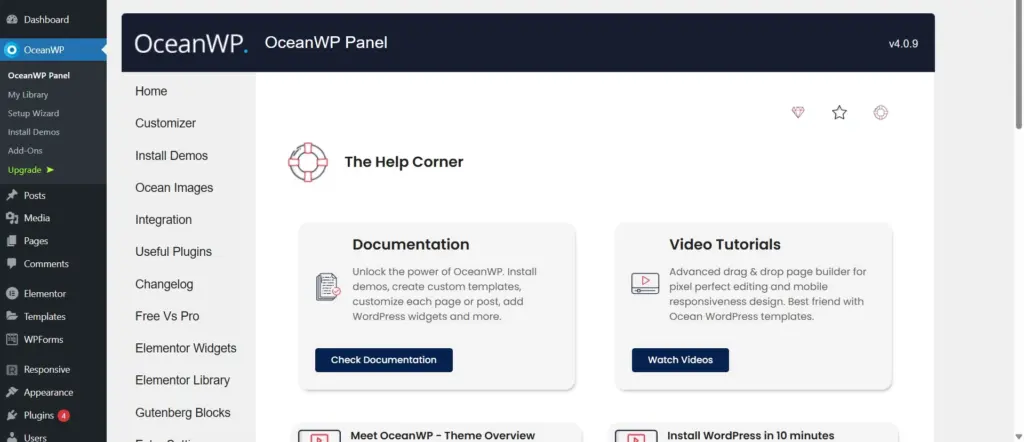Click the Posts pushpin icon
Image resolution: width=1024 pixels, height=442 pixels.
click(12, 195)
